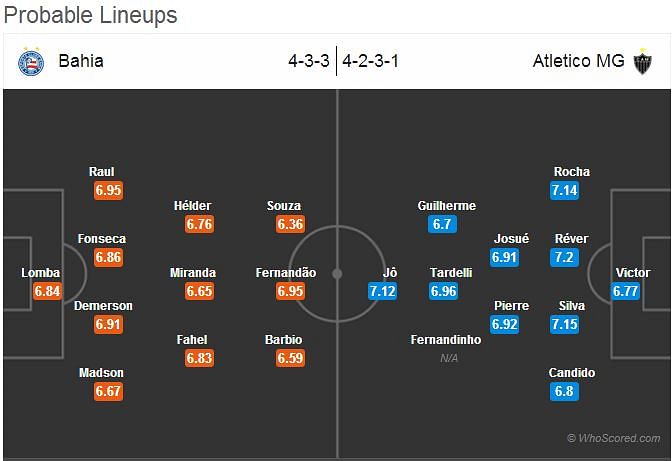
Task: Open the Atletico MG team name link
Action: tap(578, 61)
